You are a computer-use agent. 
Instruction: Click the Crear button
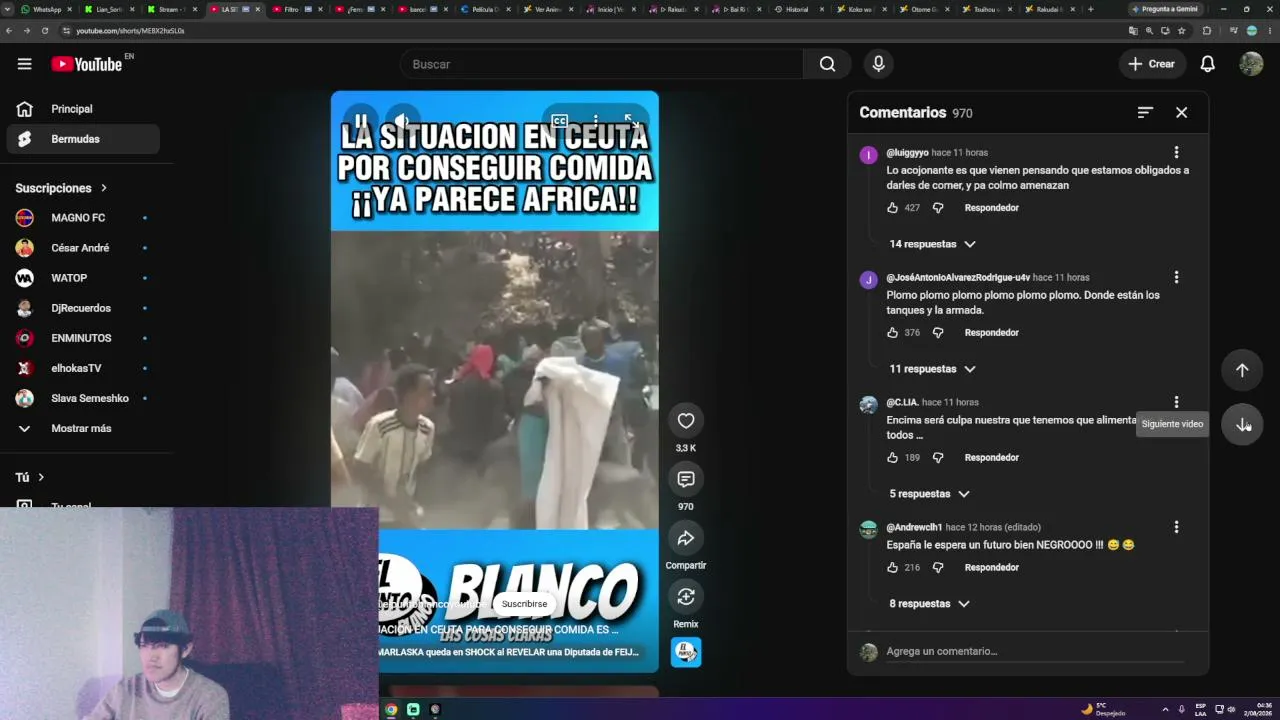click(x=1152, y=64)
